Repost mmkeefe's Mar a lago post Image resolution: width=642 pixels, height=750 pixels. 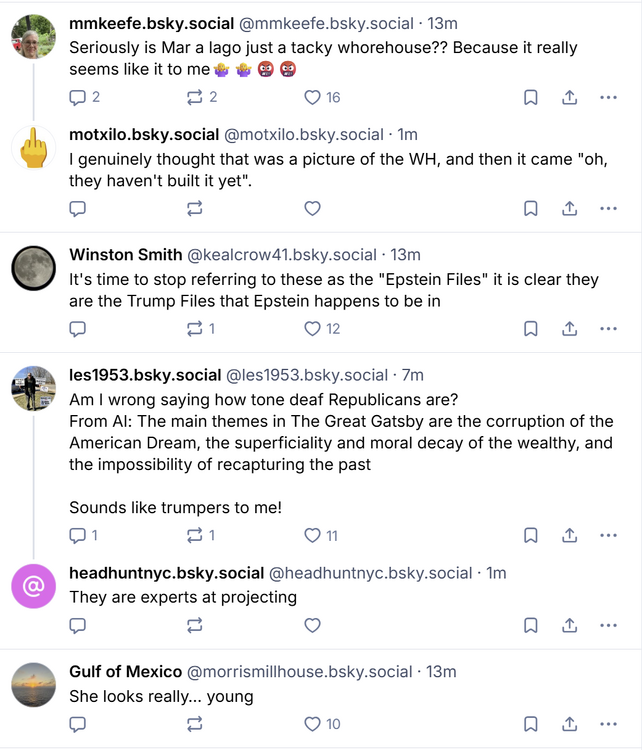tap(195, 97)
